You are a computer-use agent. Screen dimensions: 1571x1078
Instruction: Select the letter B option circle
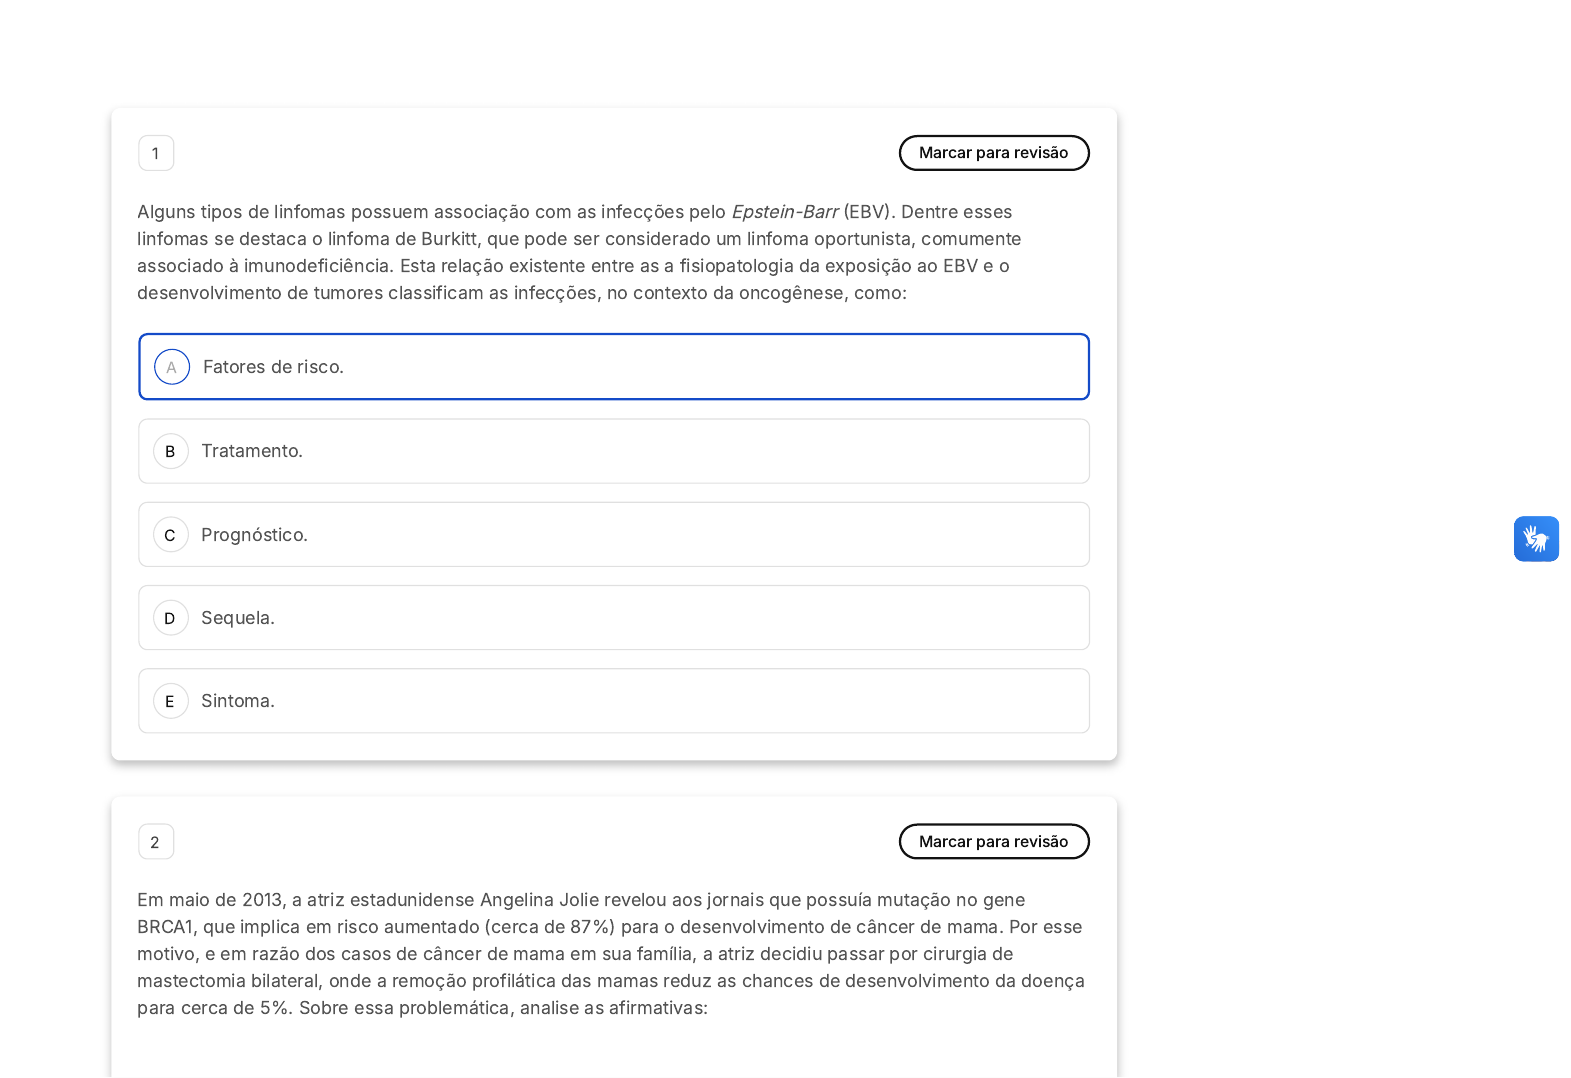pyautogui.click(x=170, y=451)
